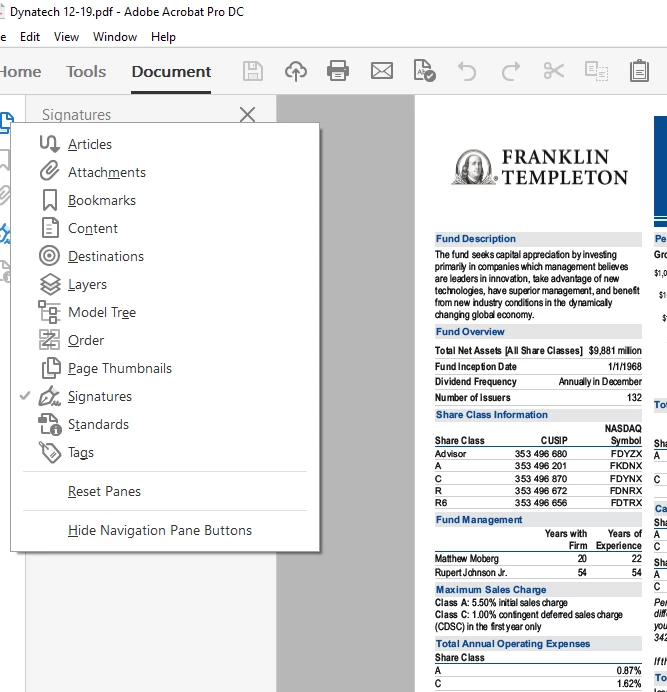Screen dimensions: 667x692
Task: Switch to the Tools tab
Action: (x=86, y=71)
